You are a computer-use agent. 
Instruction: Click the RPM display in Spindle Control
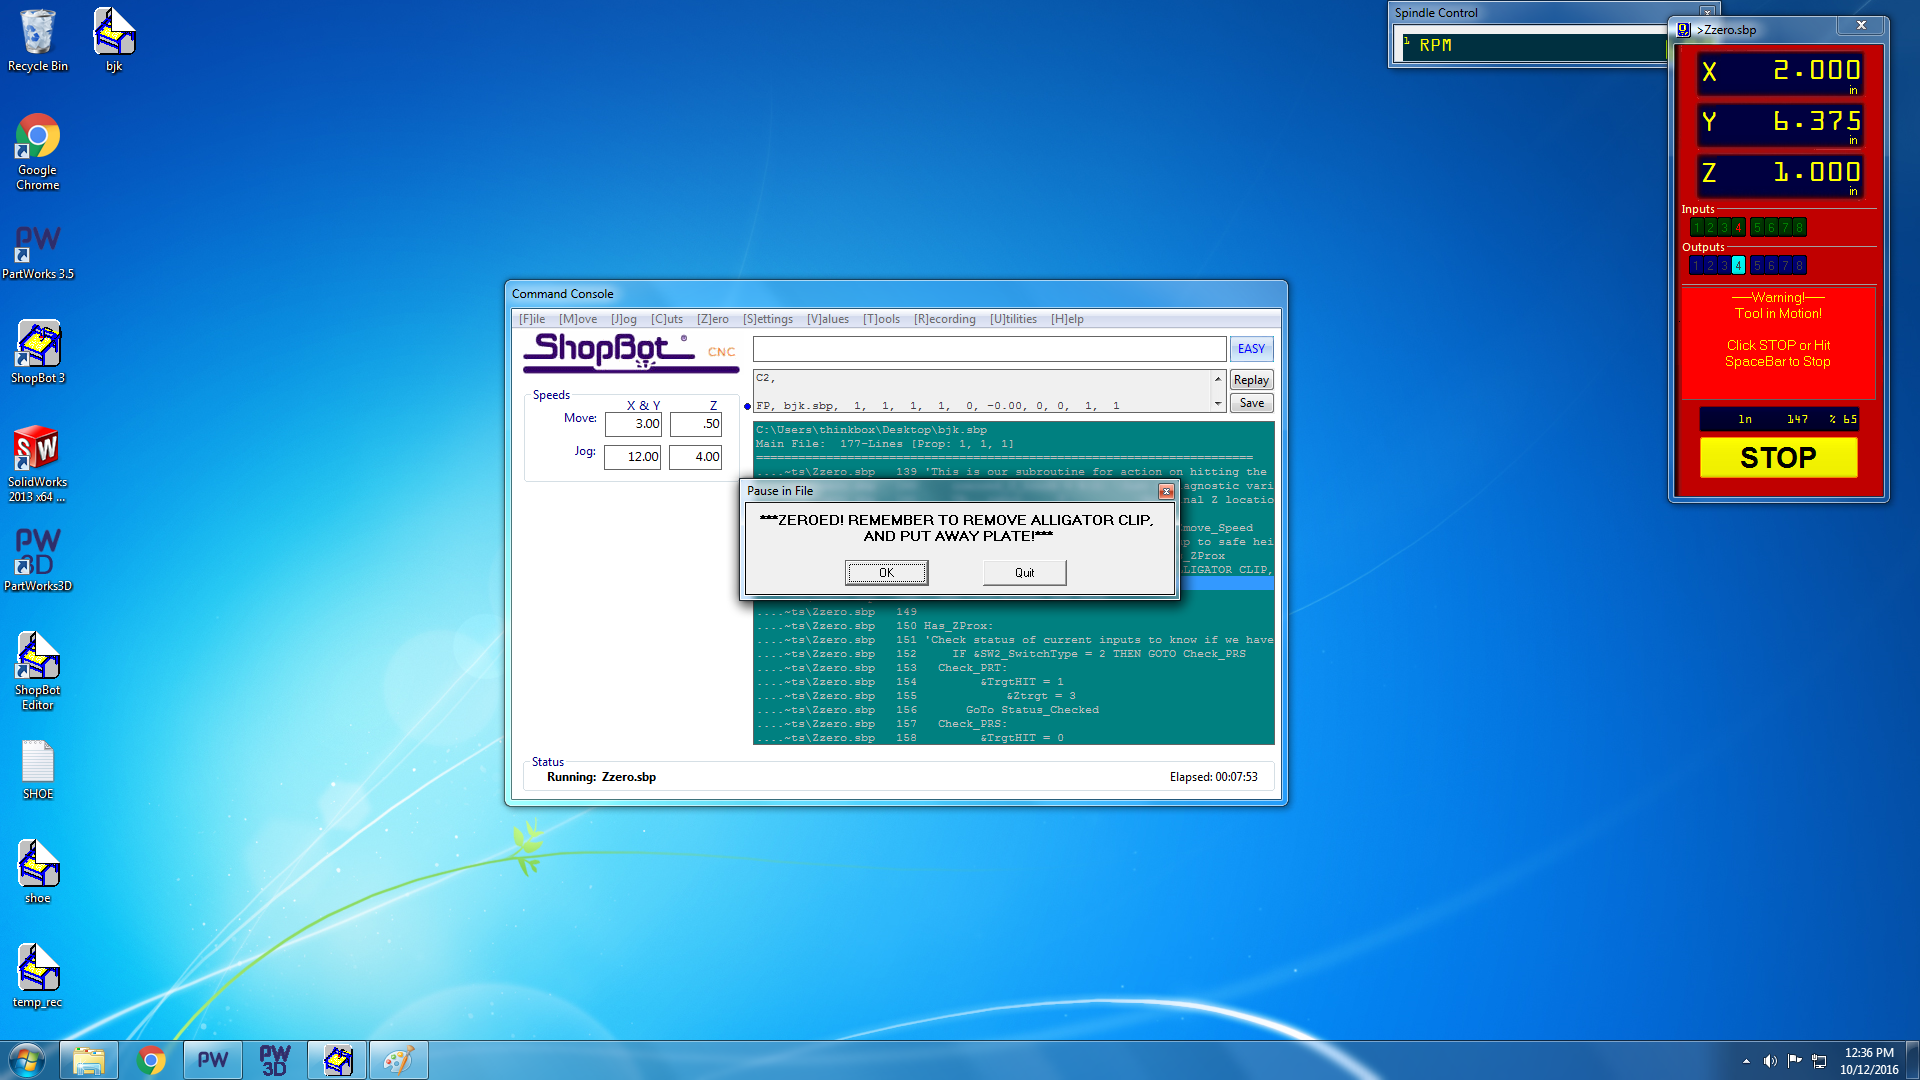(1533, 45)
